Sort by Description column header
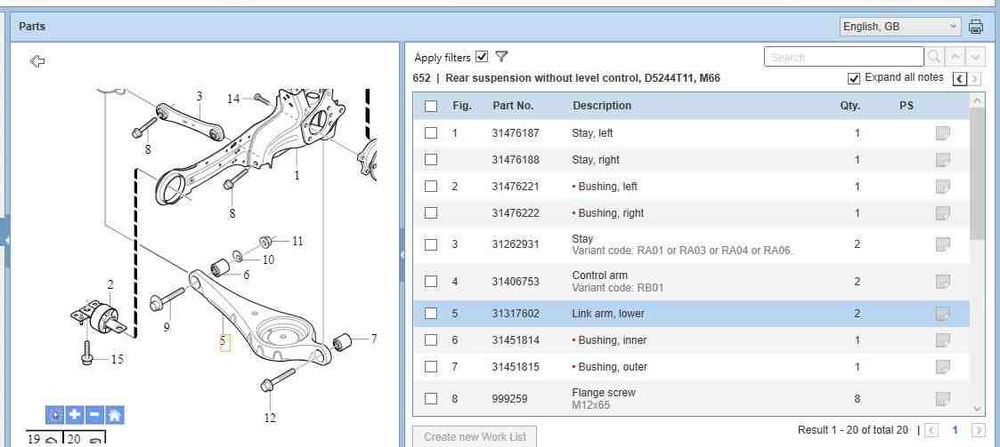Viewport: 1000px width, 447px height. click(601, 106)
